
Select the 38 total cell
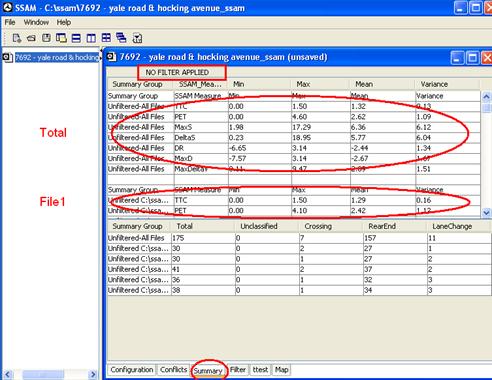point(203,290)
